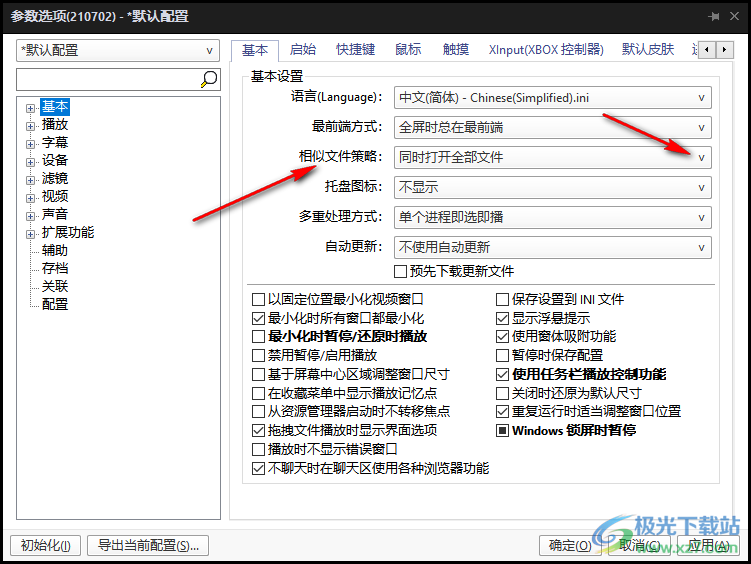This screenshot has height=564, width=751.
Task: Expand the 播放 tree node
Action: (x=31, y=126)
